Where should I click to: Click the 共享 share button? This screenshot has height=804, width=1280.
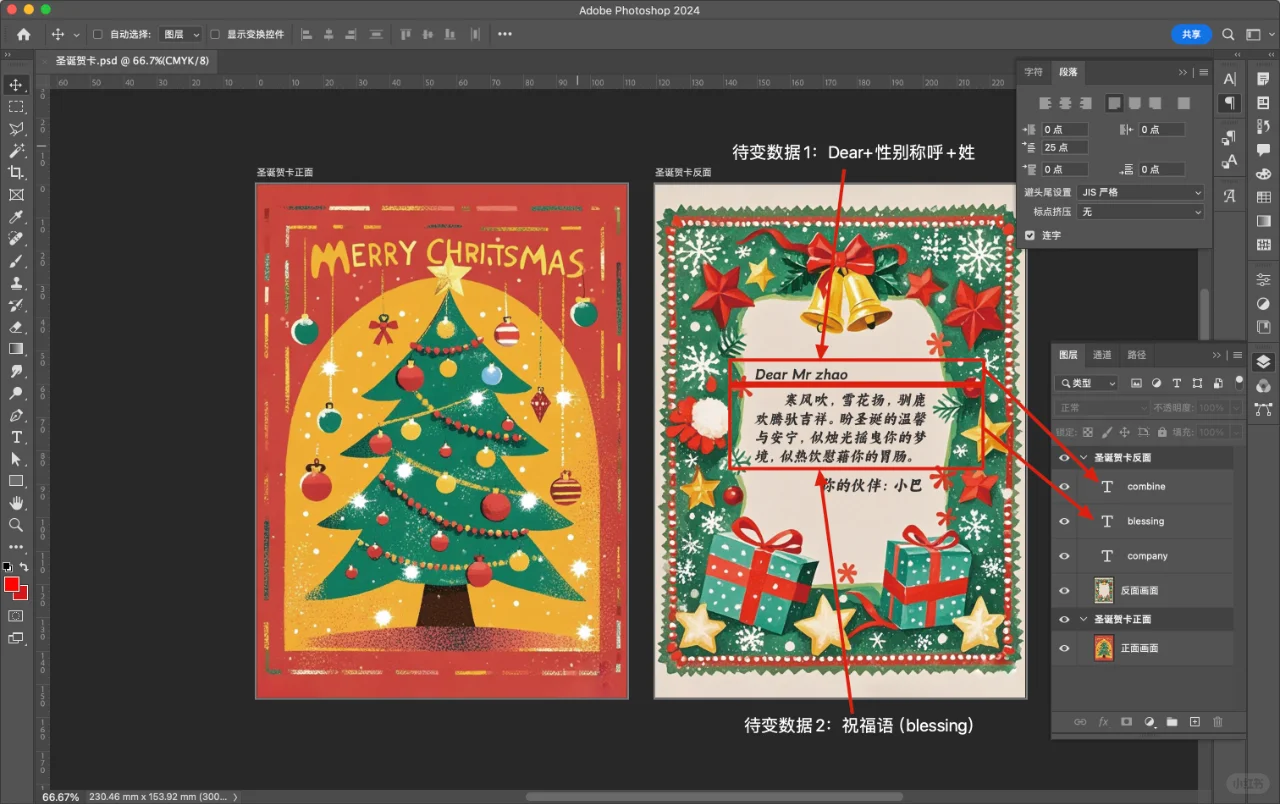(x=1191, y=34)
